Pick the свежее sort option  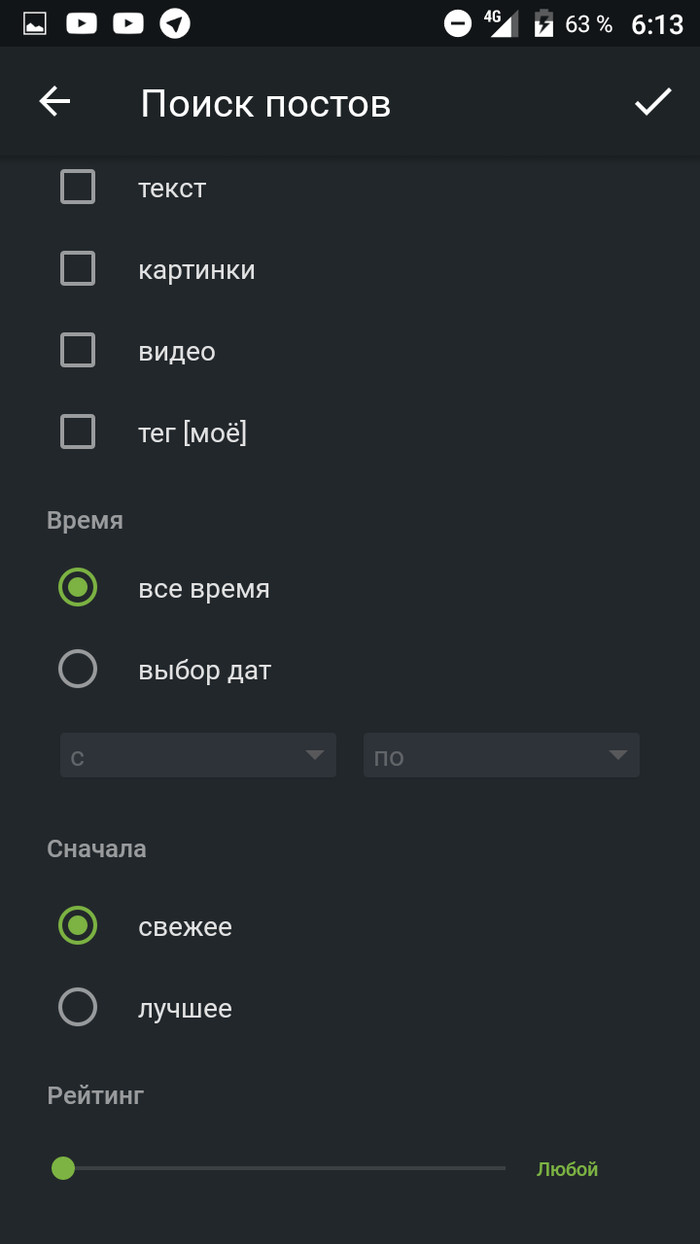pyautogui.click(x=78, y=926)
